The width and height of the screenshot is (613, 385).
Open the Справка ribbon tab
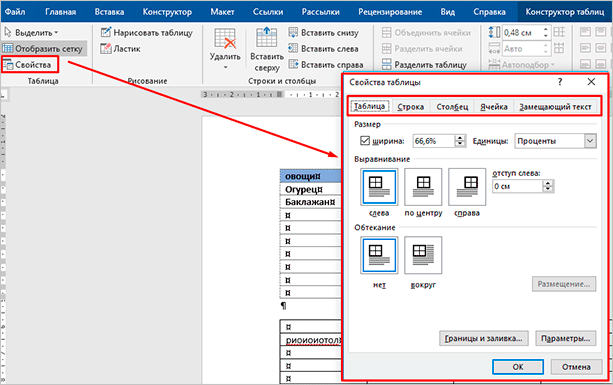(x=489, y=12)
